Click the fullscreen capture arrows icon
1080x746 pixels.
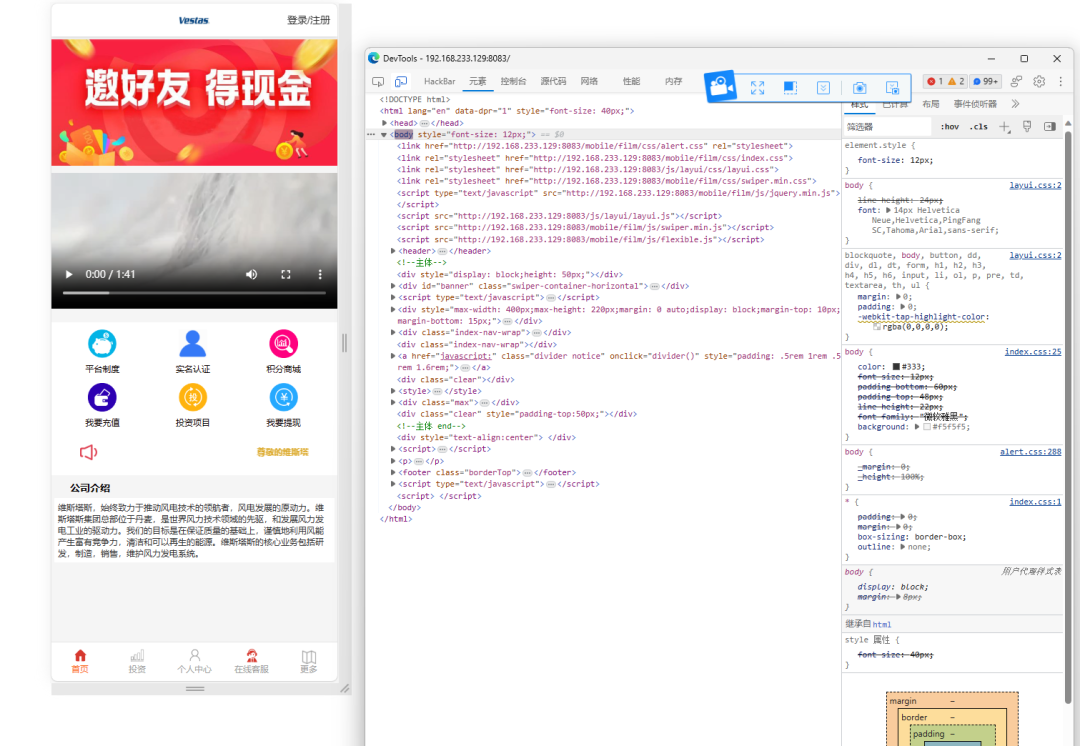coord(758,87)
